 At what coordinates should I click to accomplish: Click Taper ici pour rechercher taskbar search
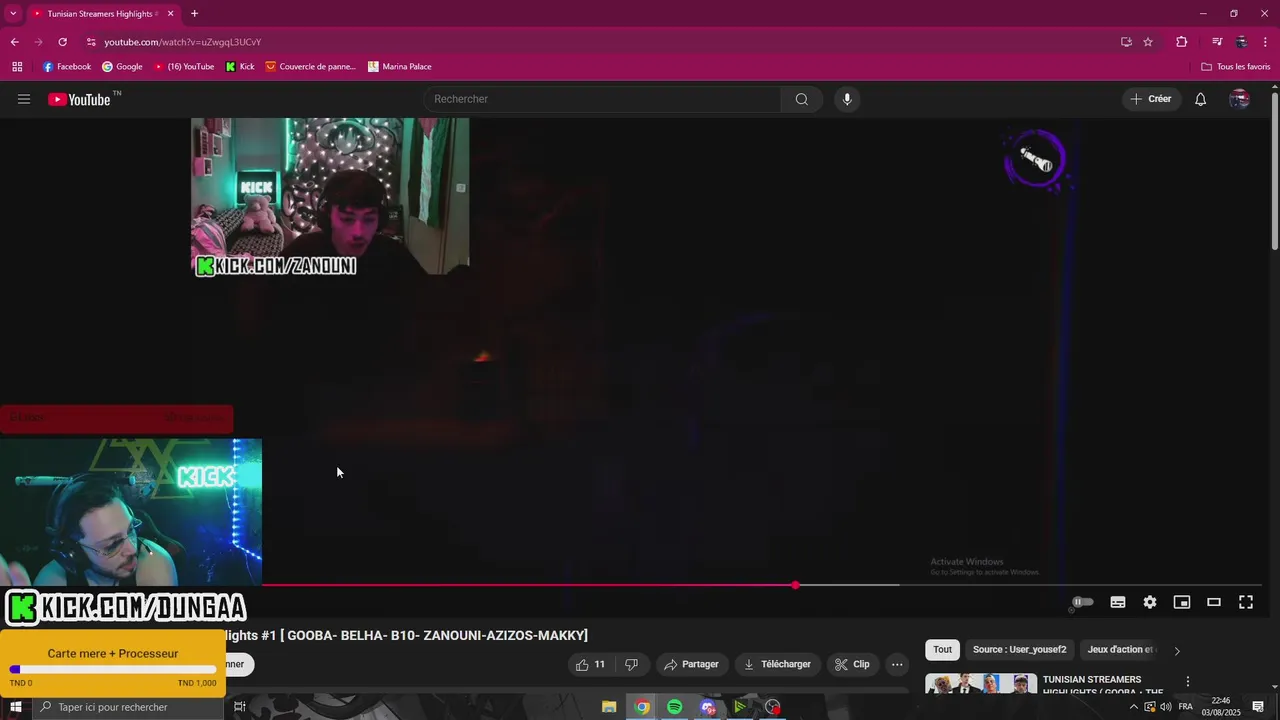click(x=127, y=707)
